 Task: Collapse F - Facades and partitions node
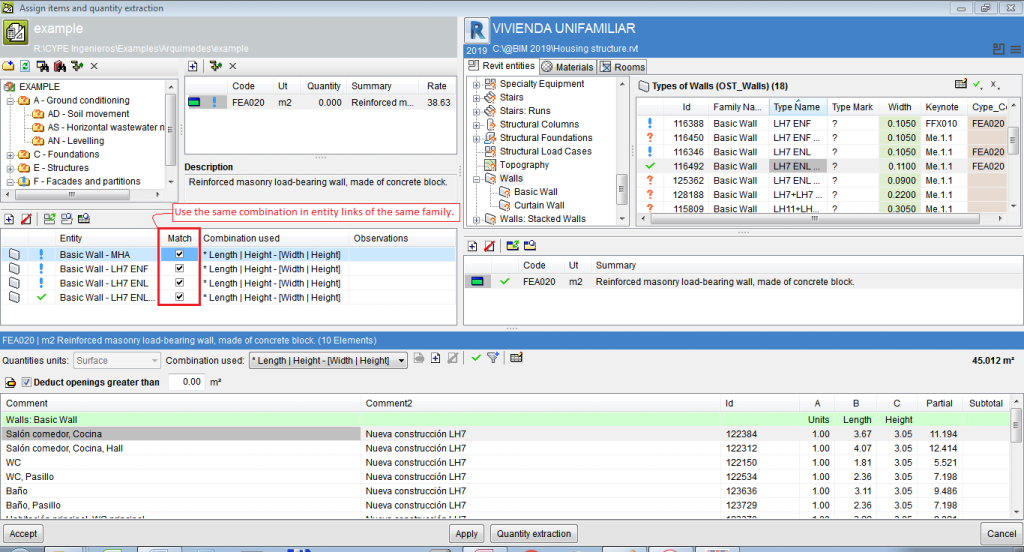pyautogui.click(x=10, y=182)
